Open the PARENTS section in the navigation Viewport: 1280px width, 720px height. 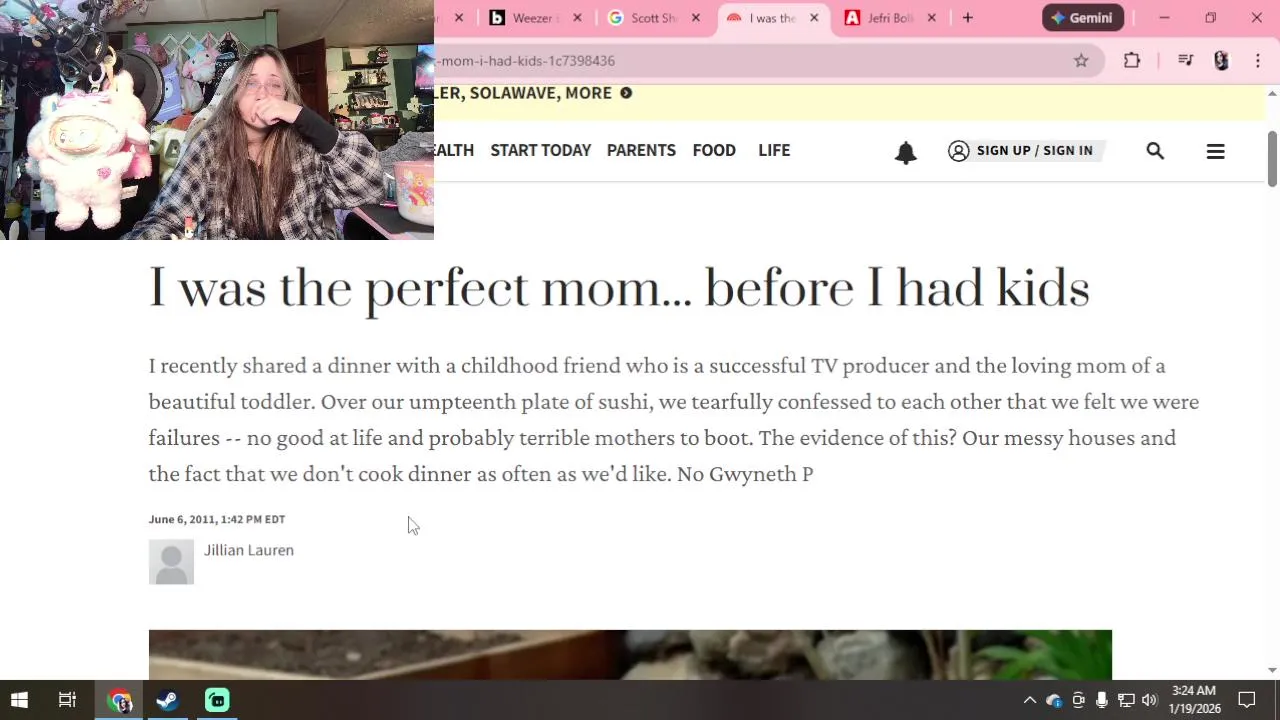click(x=641, y=150)
